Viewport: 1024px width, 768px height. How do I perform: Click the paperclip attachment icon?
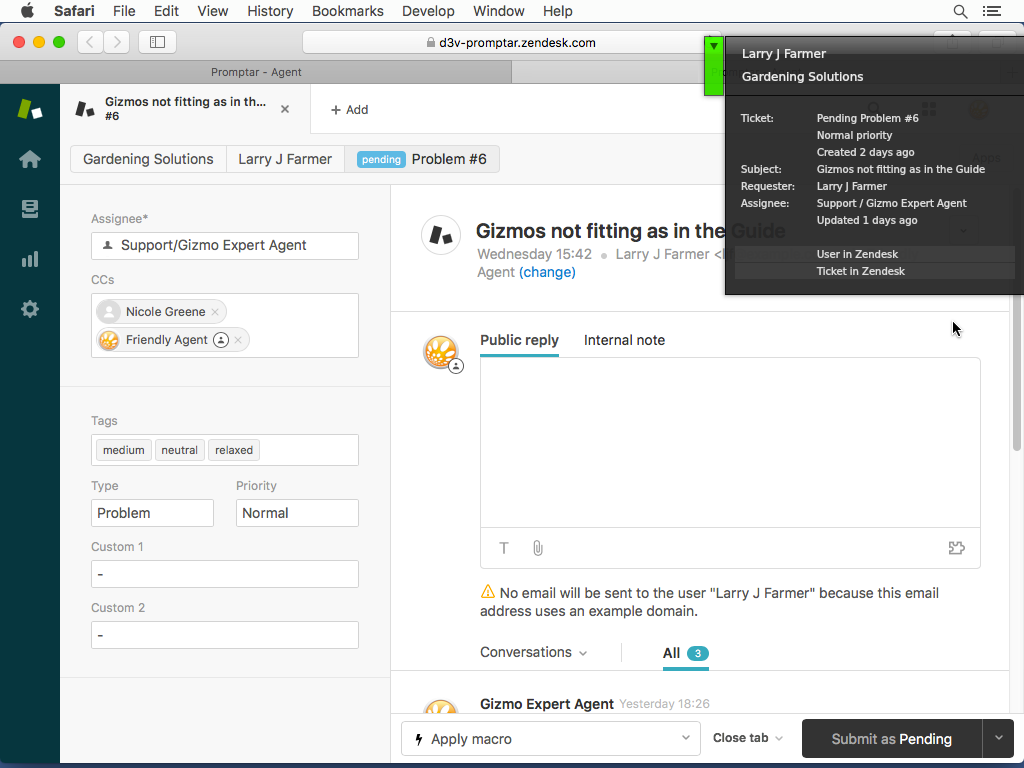pos(537,548)
